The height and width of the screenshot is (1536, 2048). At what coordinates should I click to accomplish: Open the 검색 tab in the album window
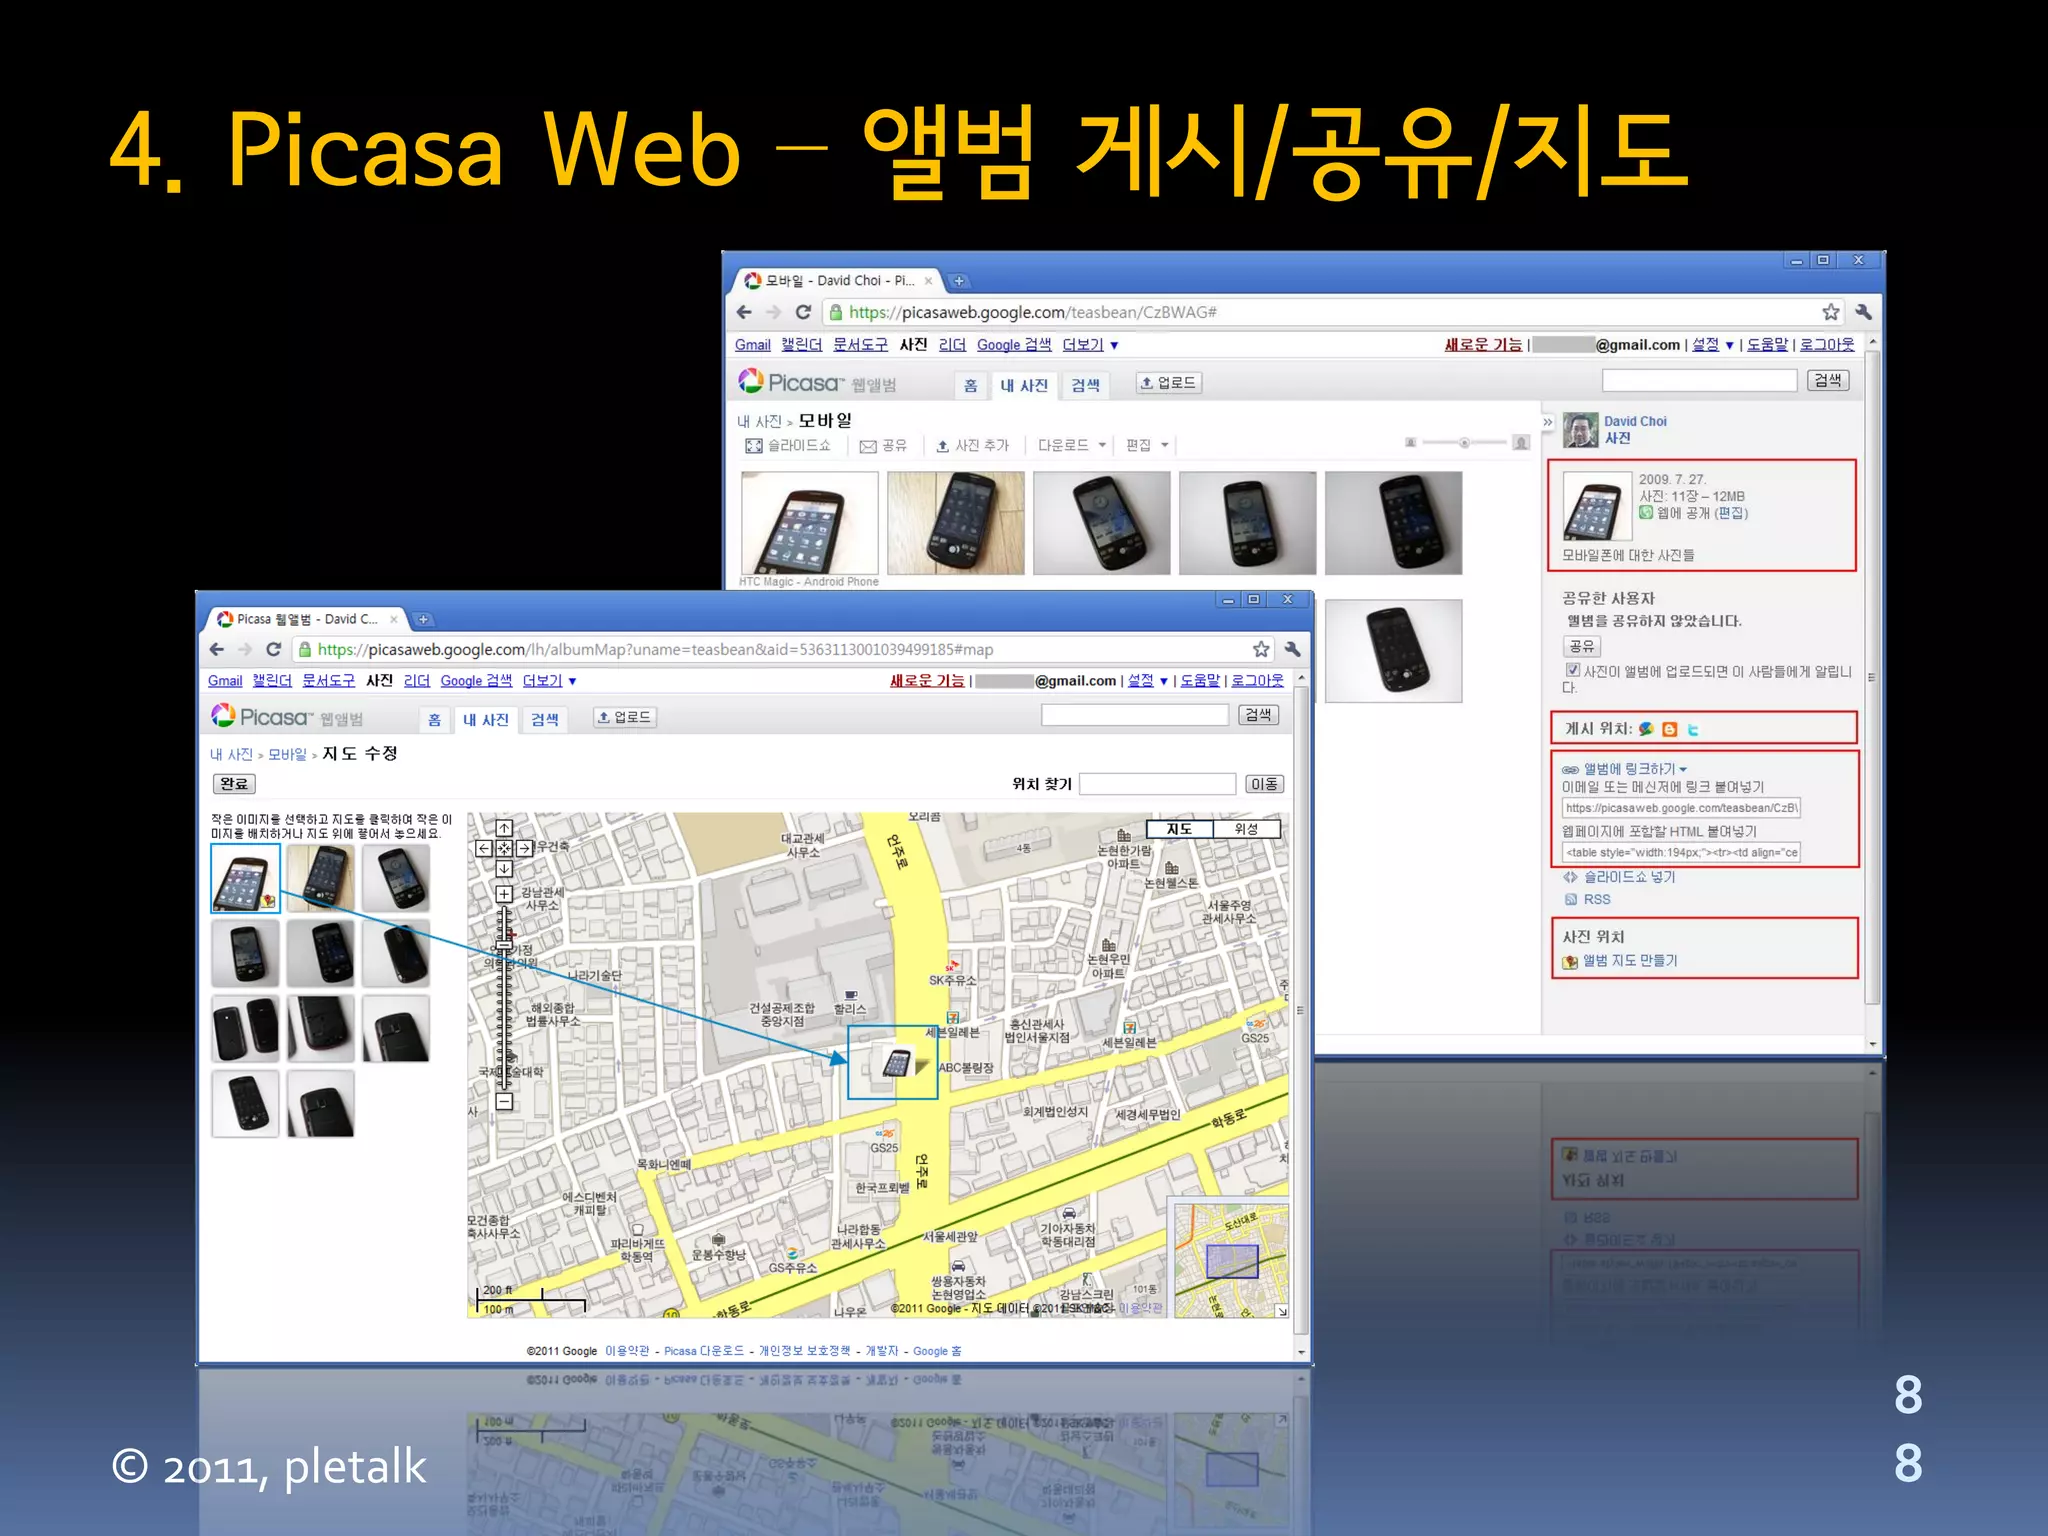(x=1086, y=386)
